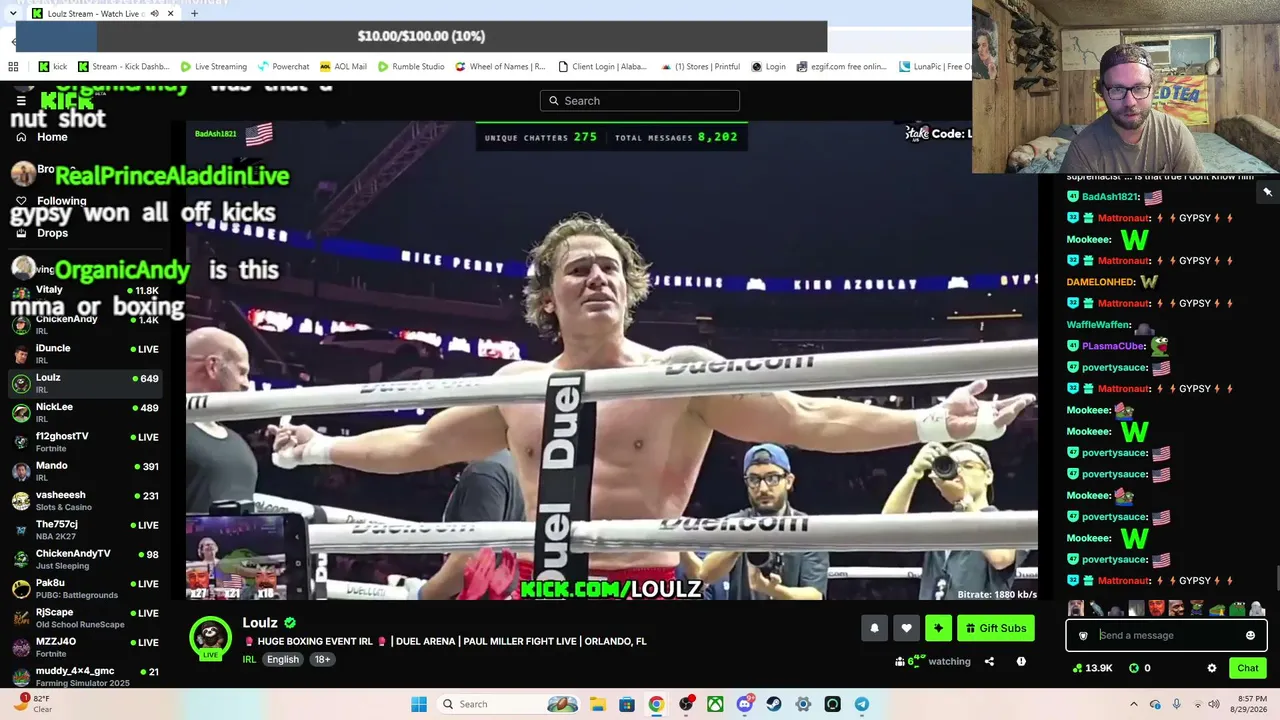Open f12ghostTV channel in sidebar
Screen dimensions: 1280x720
coord(86,442)
